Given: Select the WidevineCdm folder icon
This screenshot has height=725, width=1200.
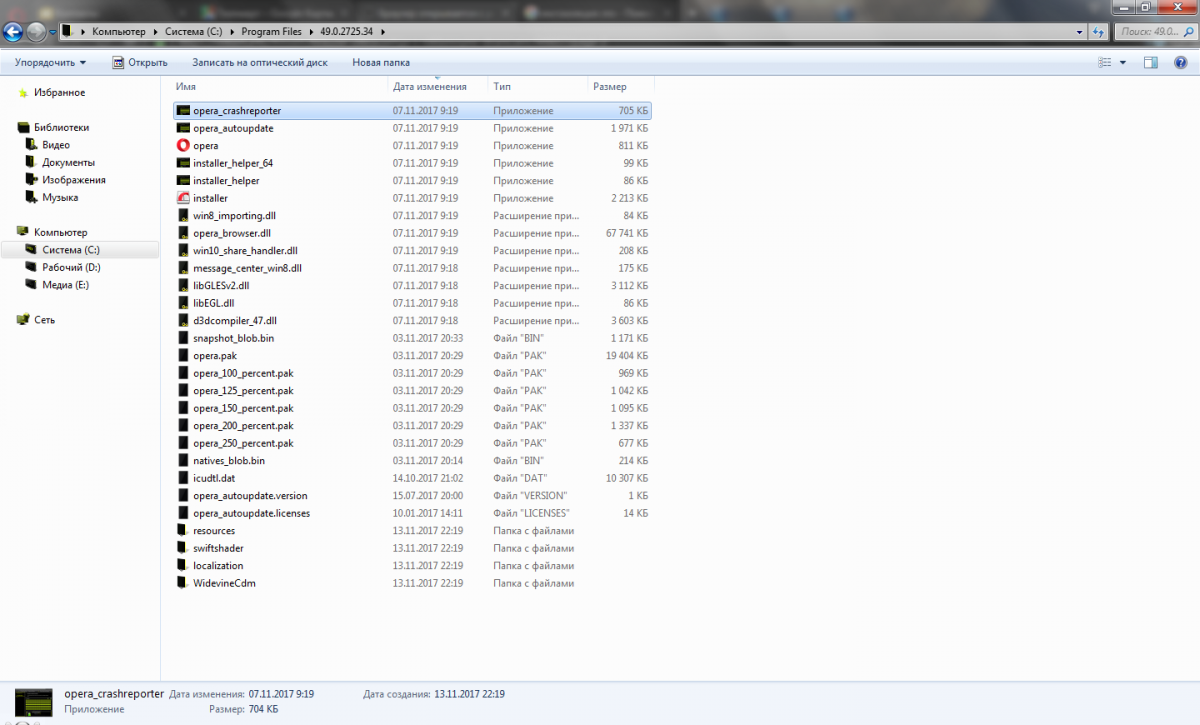Looking at the screenshot, I should 183,583.
